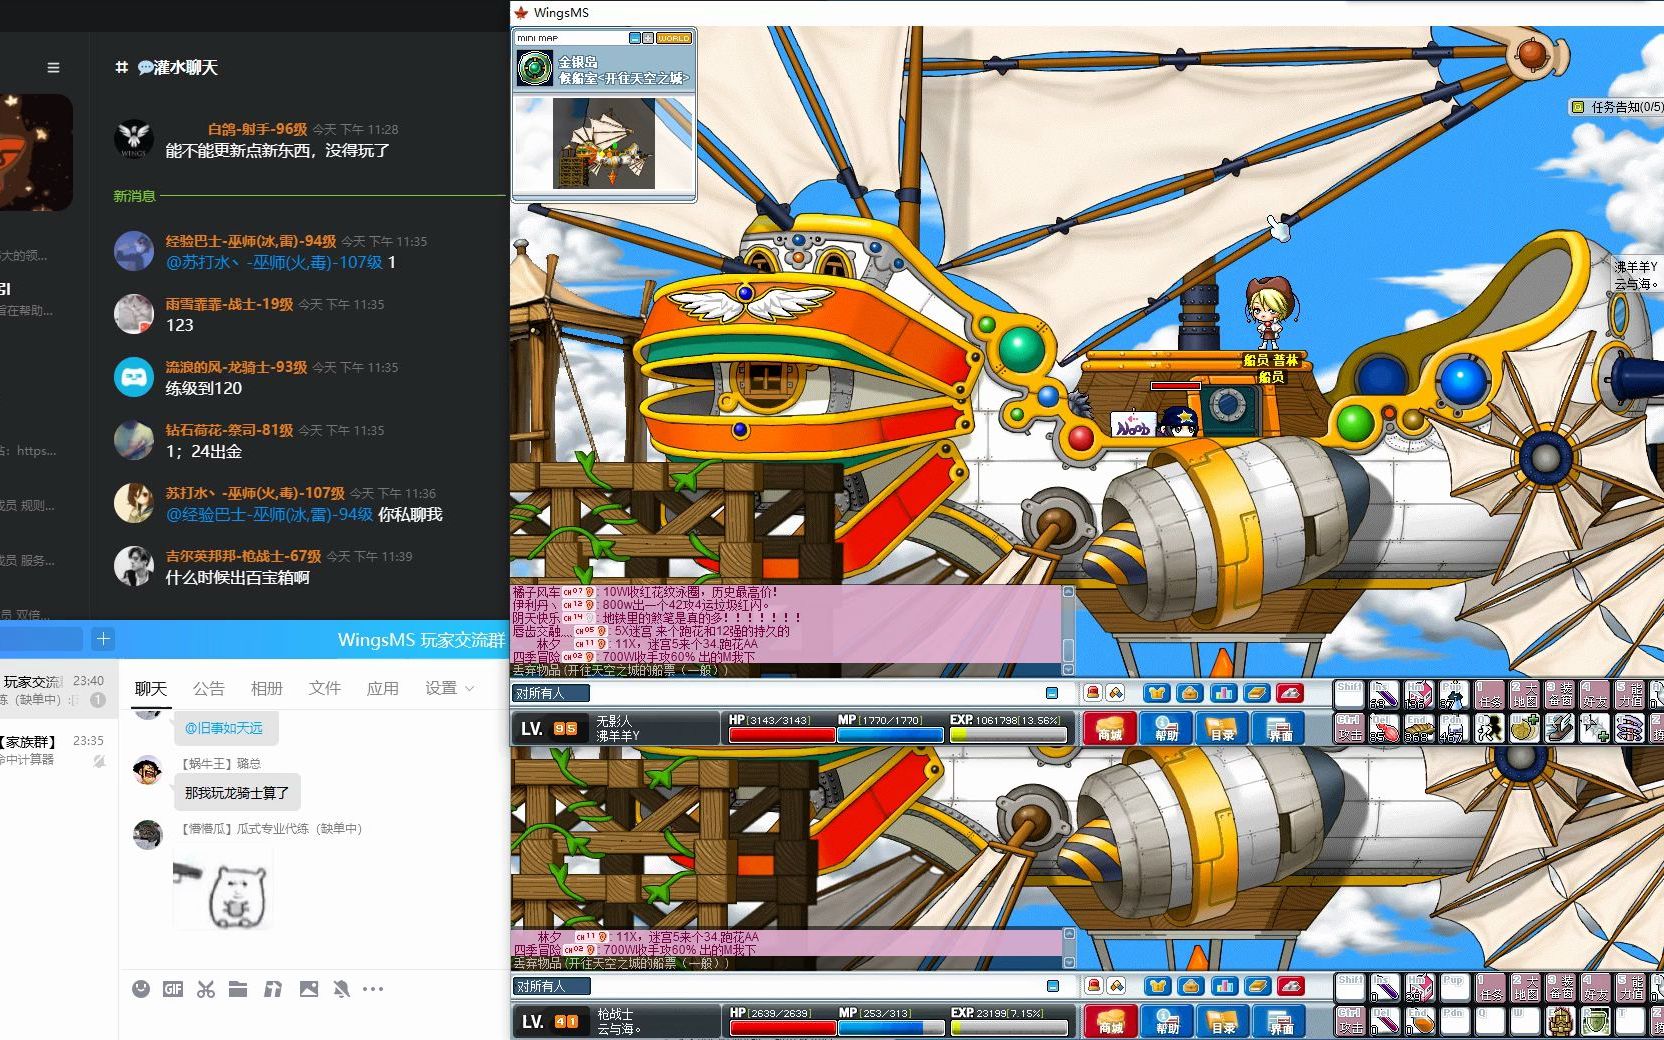1664x1040 pixels.
Task: Toggle chat box size button in level 41 window
Action: [x=1052, y=986]
